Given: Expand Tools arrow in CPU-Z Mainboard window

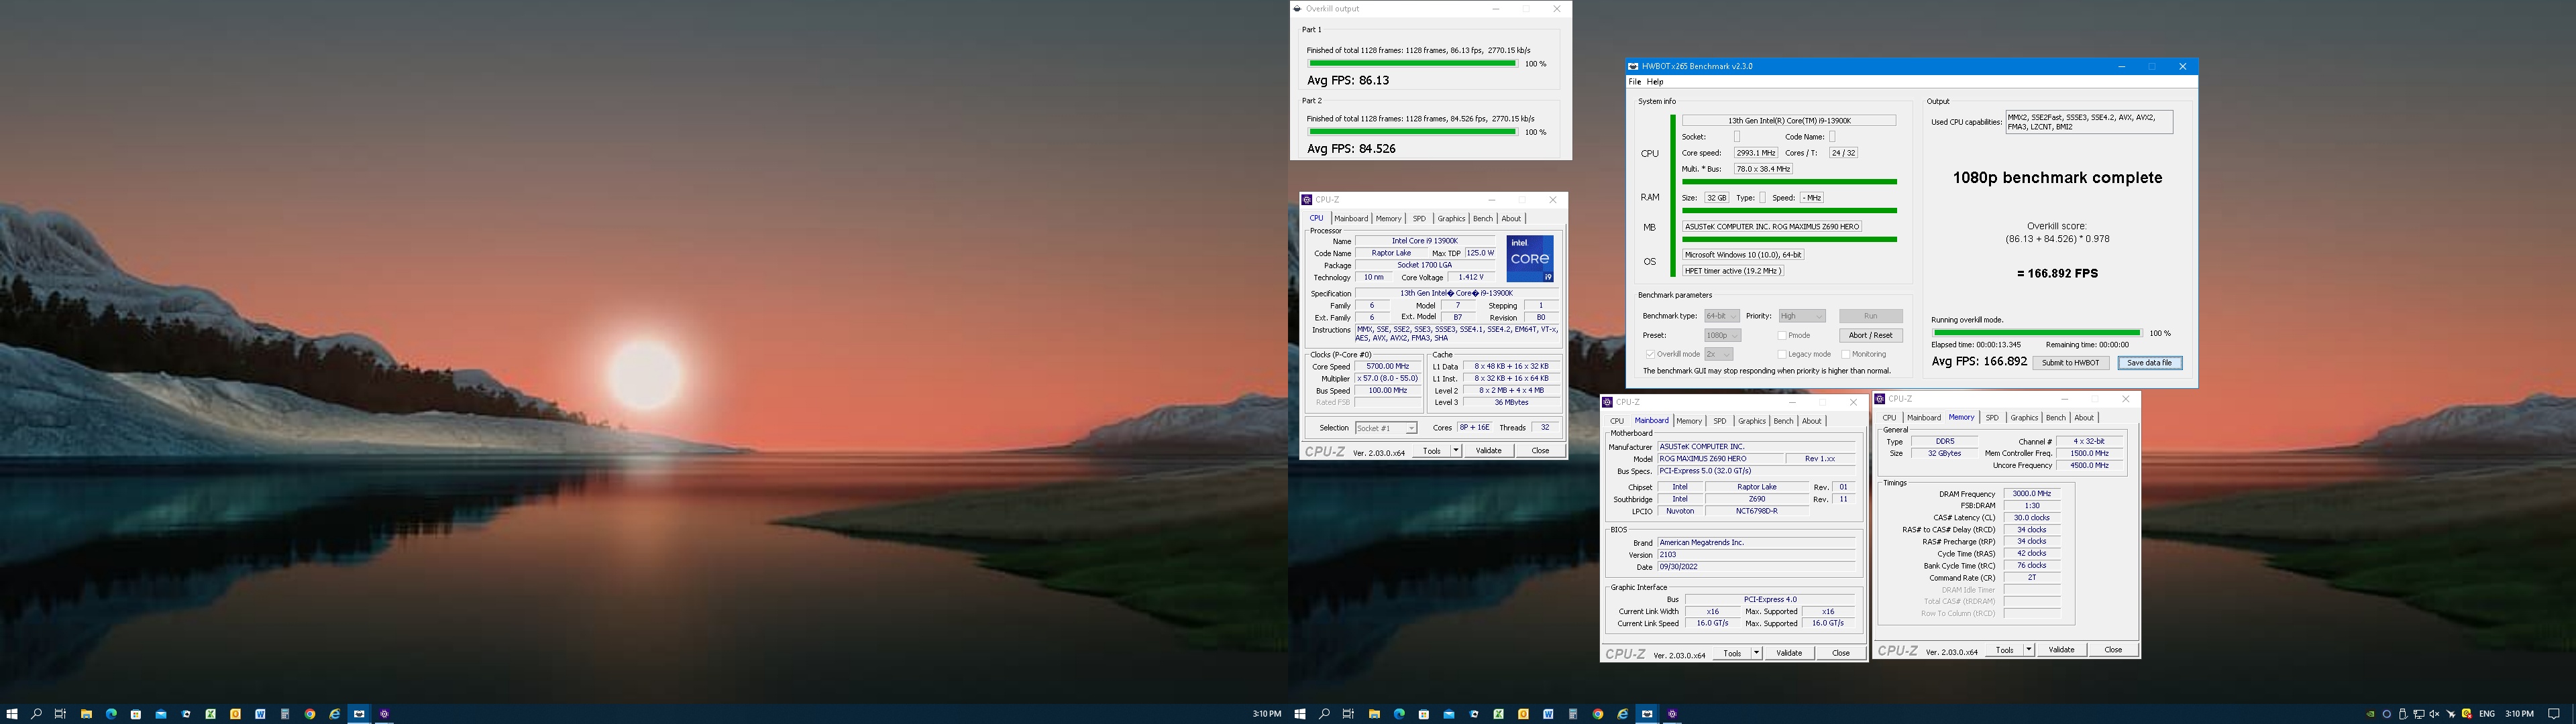Looking at the screenshot, I should coord(1756,653).
